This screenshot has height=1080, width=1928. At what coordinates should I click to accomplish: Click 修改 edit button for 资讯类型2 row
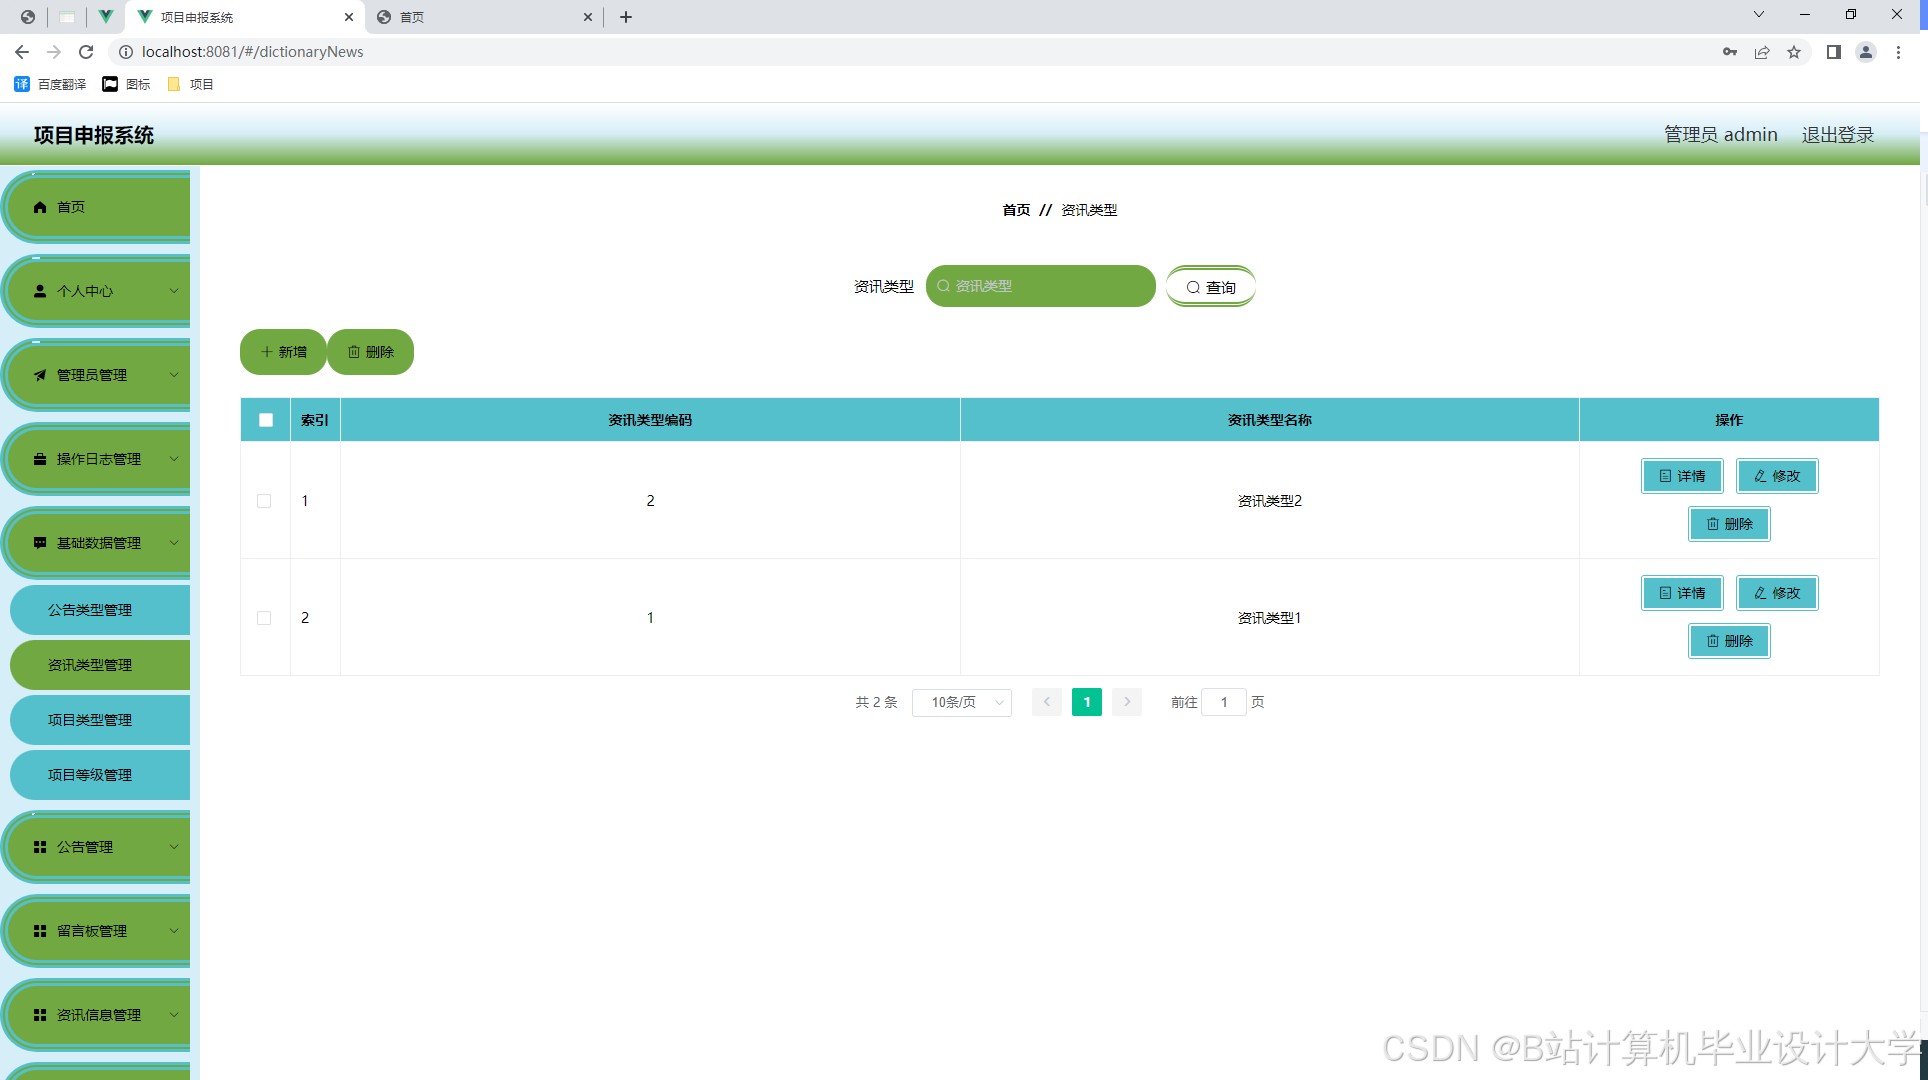click(1776, 476)
